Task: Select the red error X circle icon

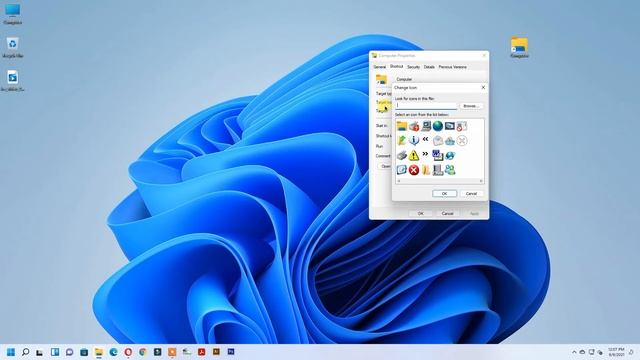Action: pyautogui.click(x=414, y=170)
